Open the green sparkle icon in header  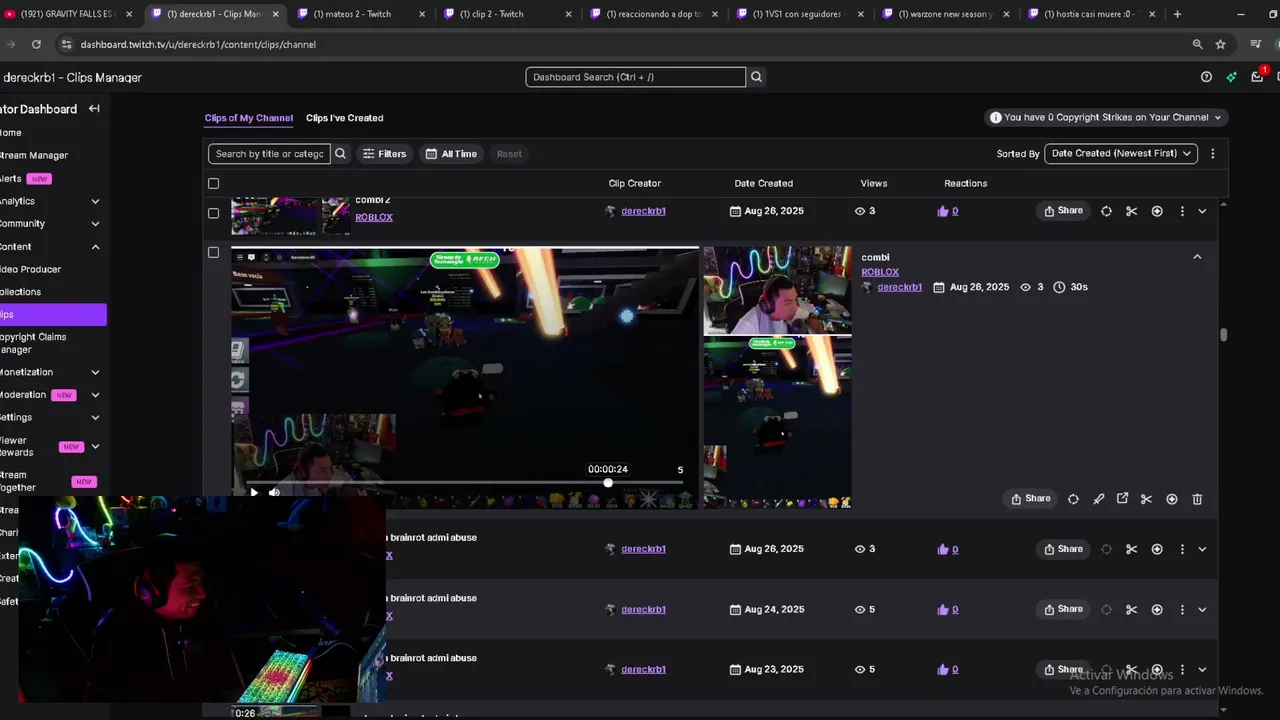pos(1231,77)
